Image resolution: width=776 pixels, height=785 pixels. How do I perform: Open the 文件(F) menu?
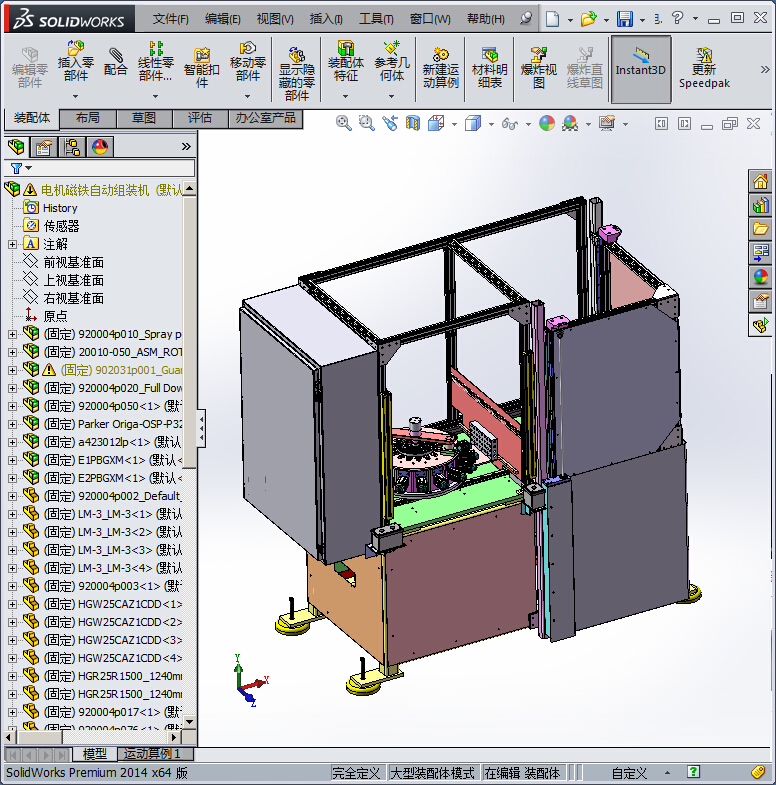[170, 19]
